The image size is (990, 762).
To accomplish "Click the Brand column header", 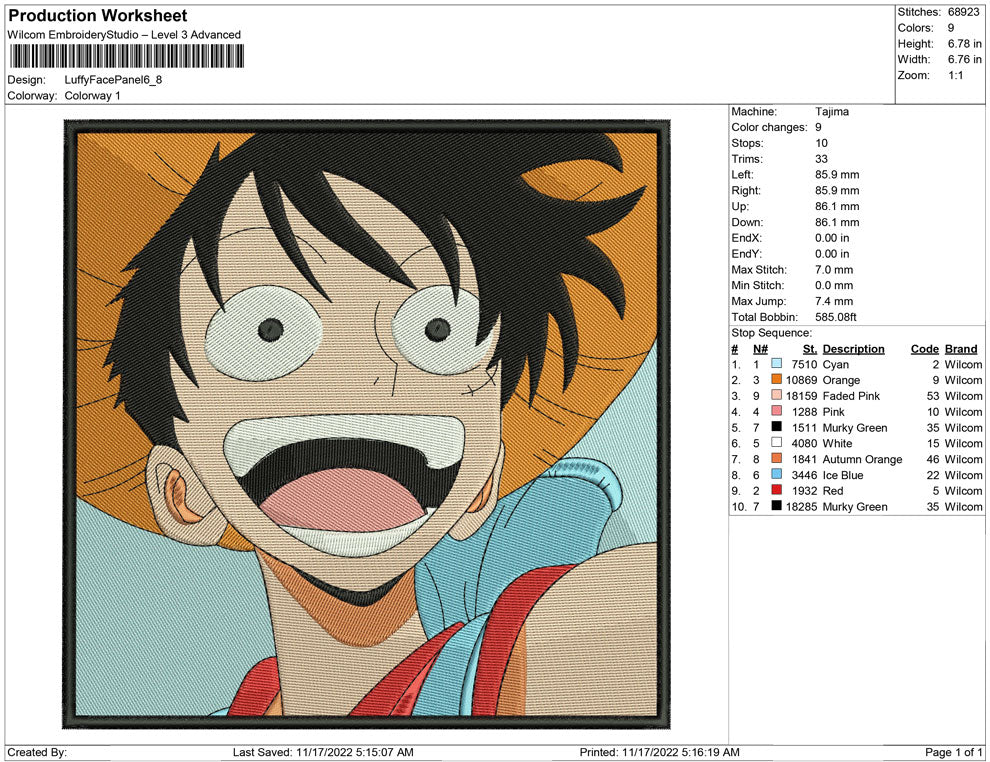I will coord(960,349).
